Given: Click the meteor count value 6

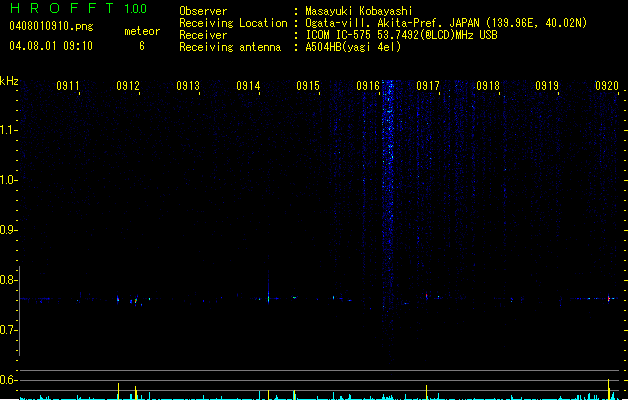Looking at the screenshot, I should point(142,46).
